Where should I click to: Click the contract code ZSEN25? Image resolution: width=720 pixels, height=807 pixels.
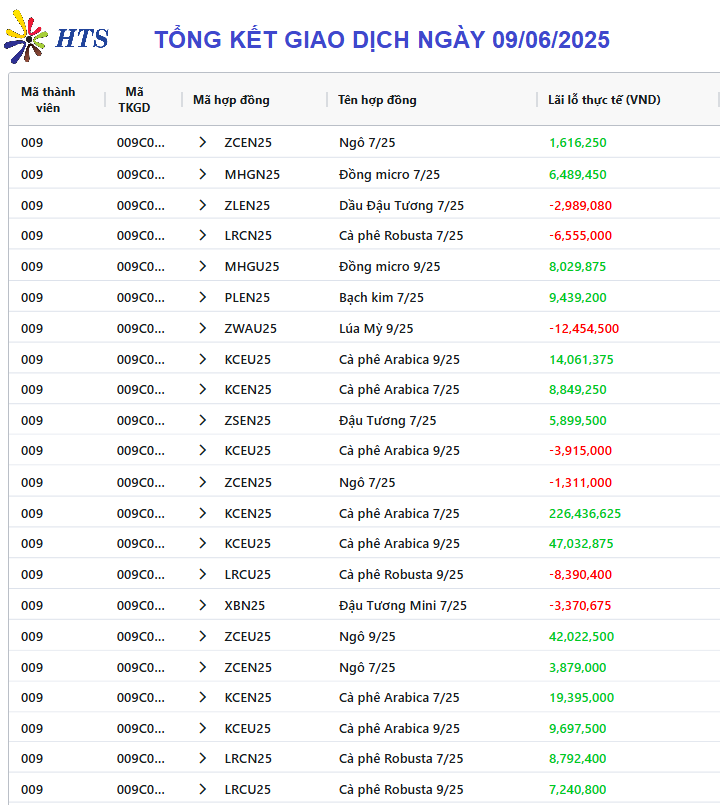click(248, 420)
